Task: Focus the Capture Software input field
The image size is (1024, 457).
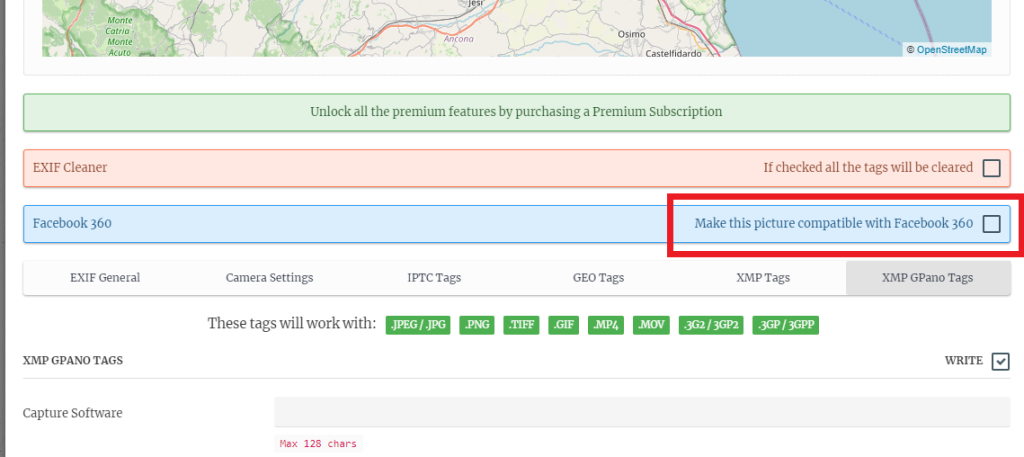Action: pos(642,412)
